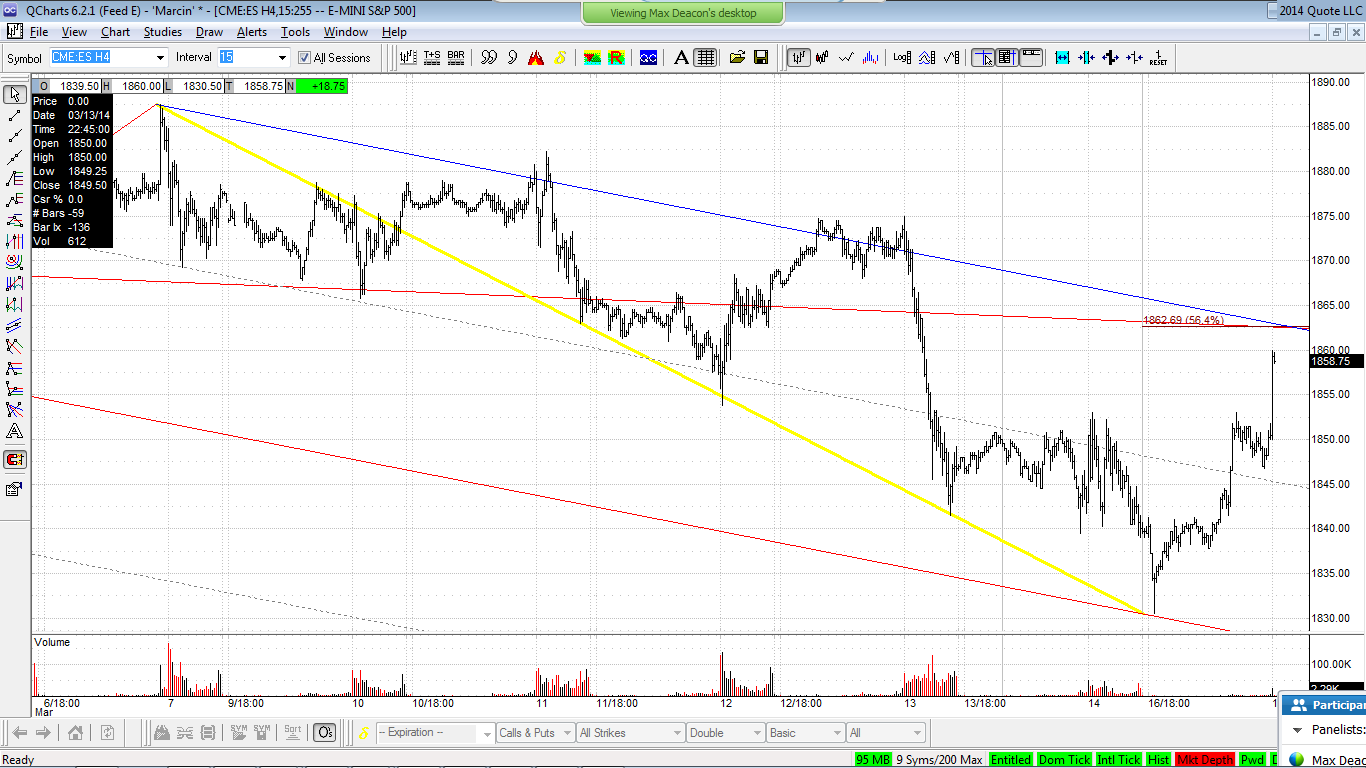Click the red flame hot list icon

(x=536, y=57)
